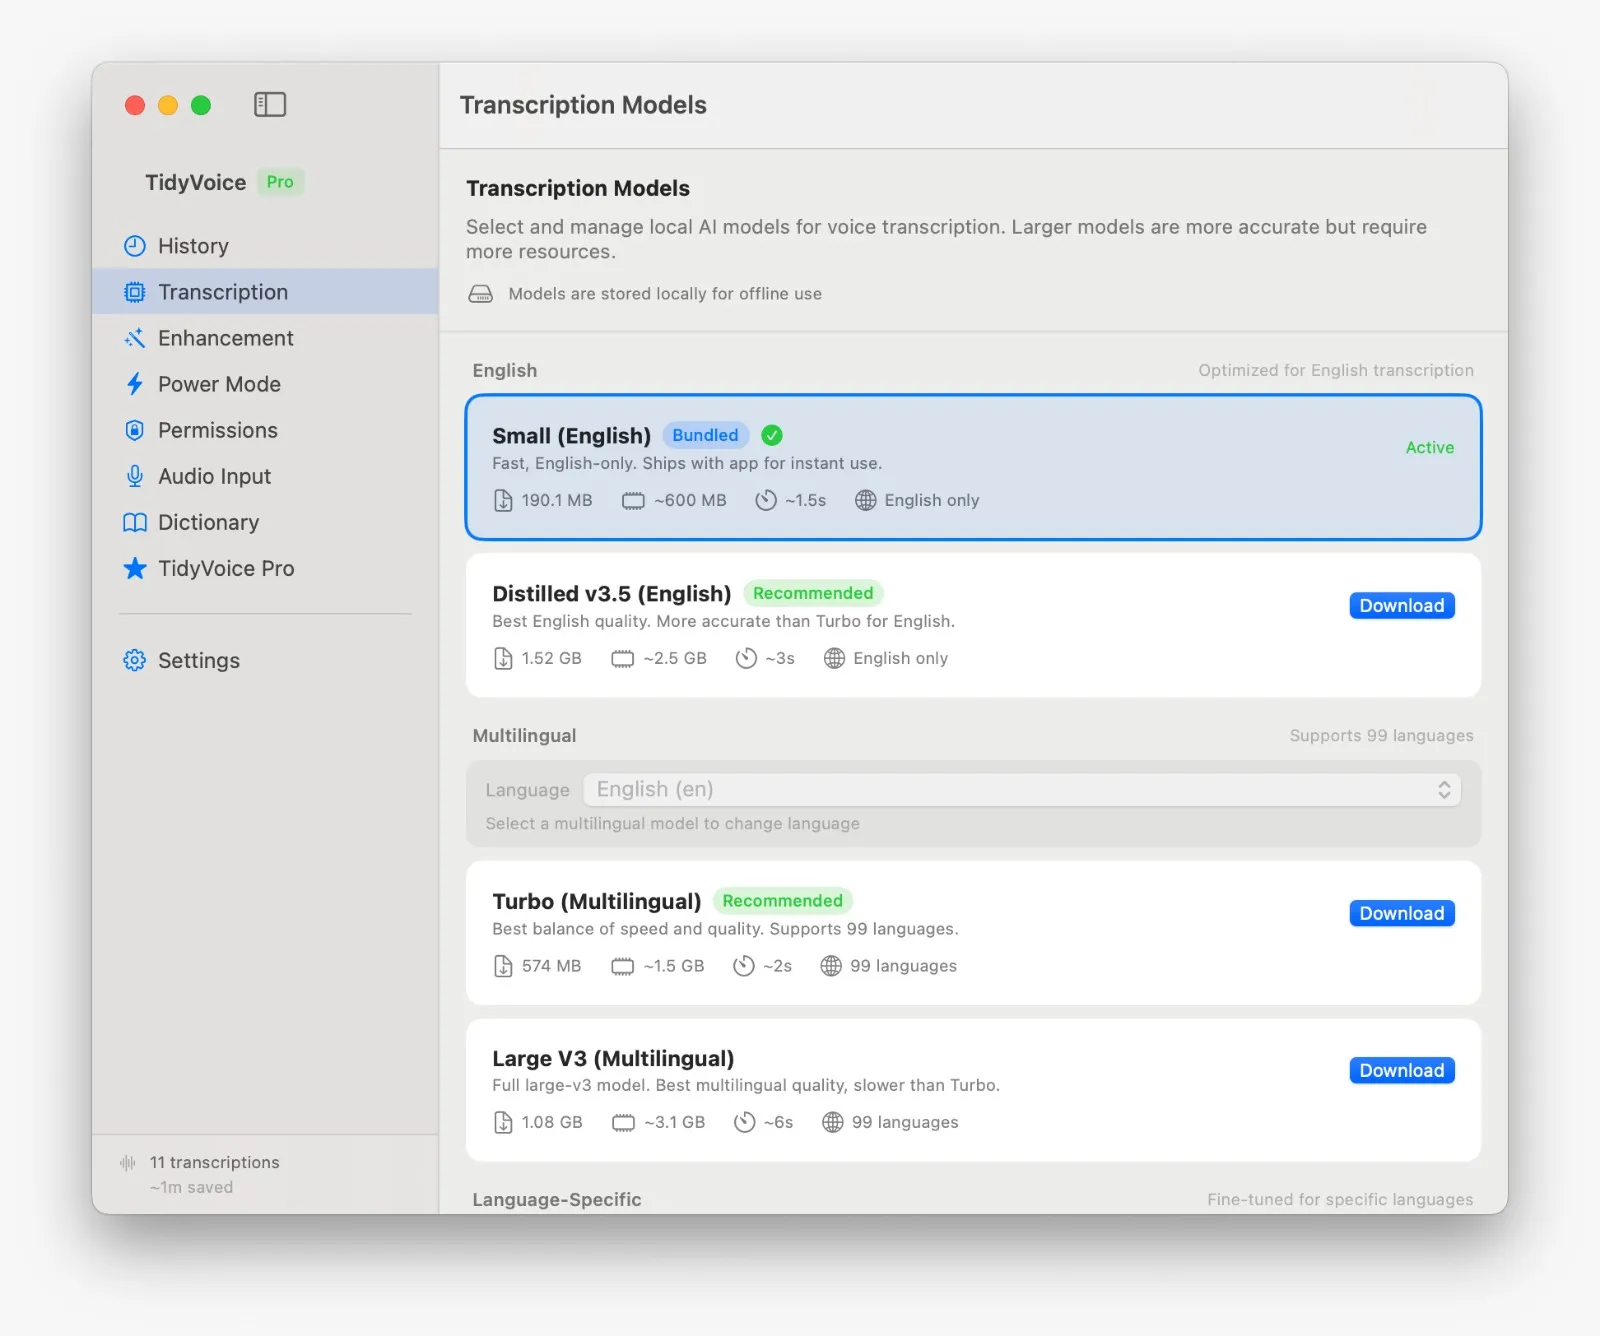This screenshot has height=1336, width=1600.
Task: Click the Pro badge next to TidyVoice
Action: pos(280,182)
